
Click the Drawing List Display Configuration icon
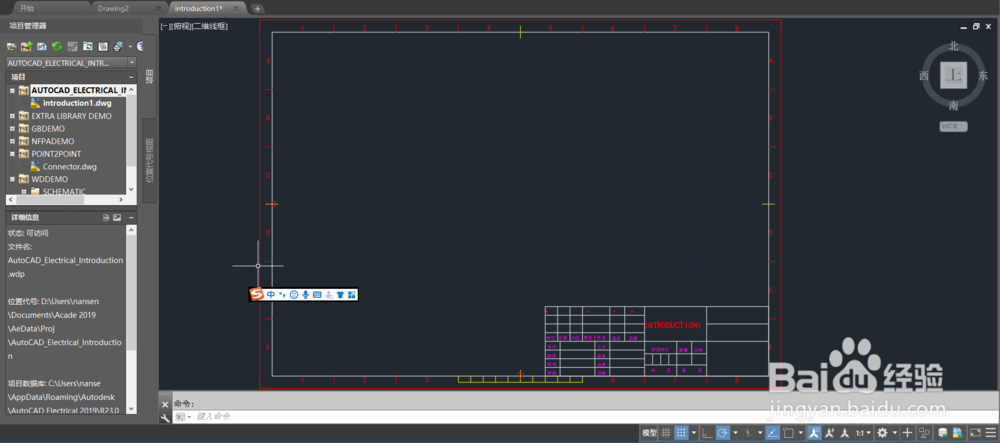[x=103, y=47]
